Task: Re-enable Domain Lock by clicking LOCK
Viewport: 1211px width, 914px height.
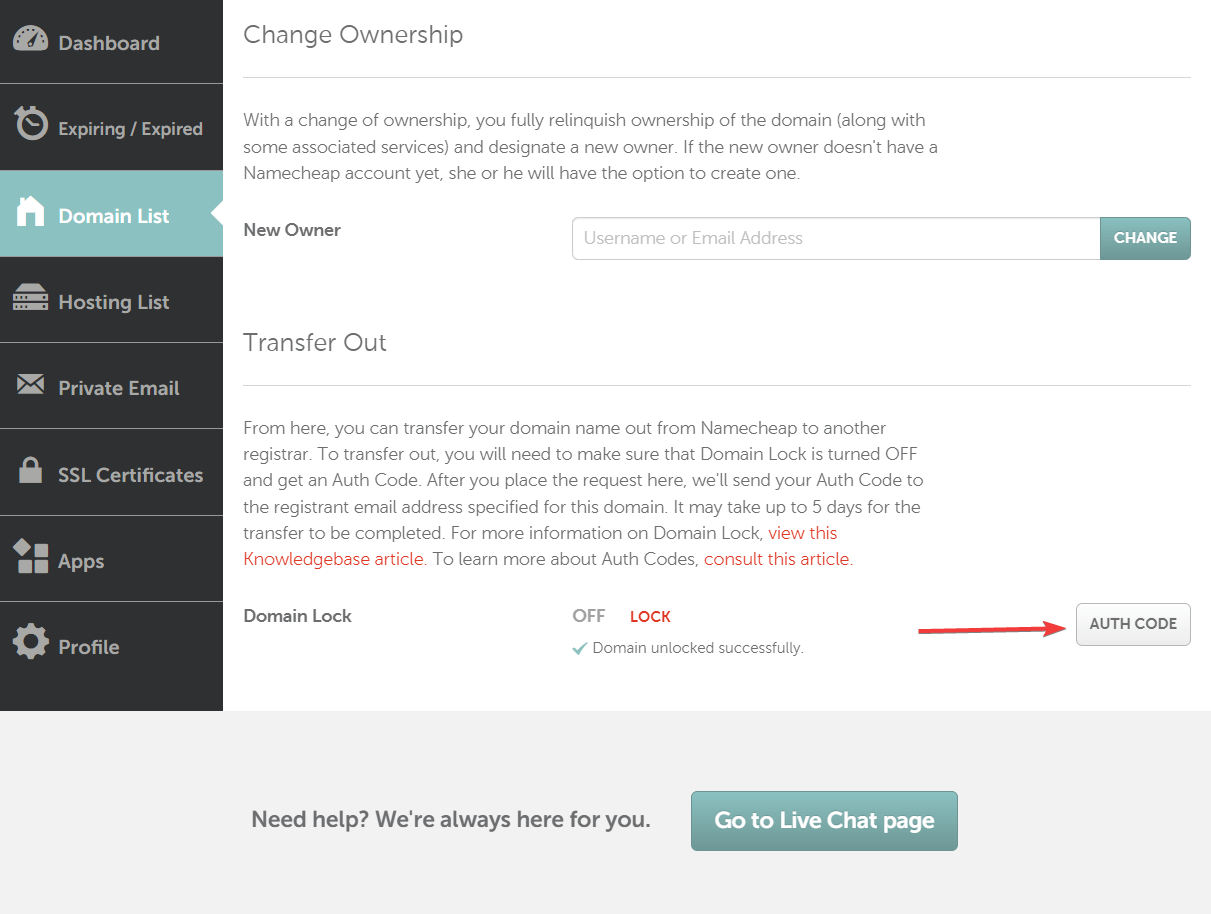Action: [650, 616]
